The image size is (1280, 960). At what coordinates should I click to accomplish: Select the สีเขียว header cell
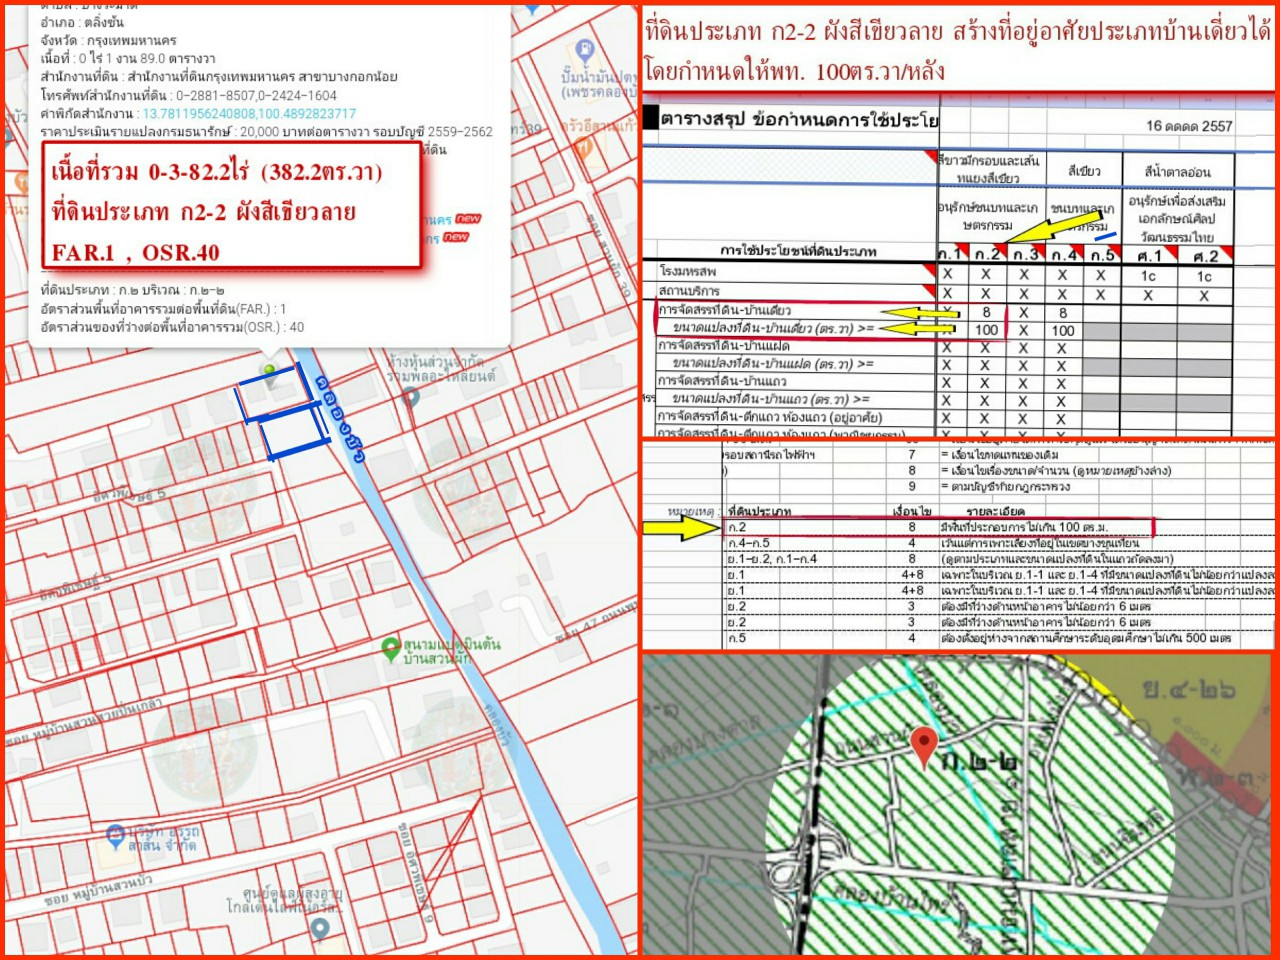1083,171
